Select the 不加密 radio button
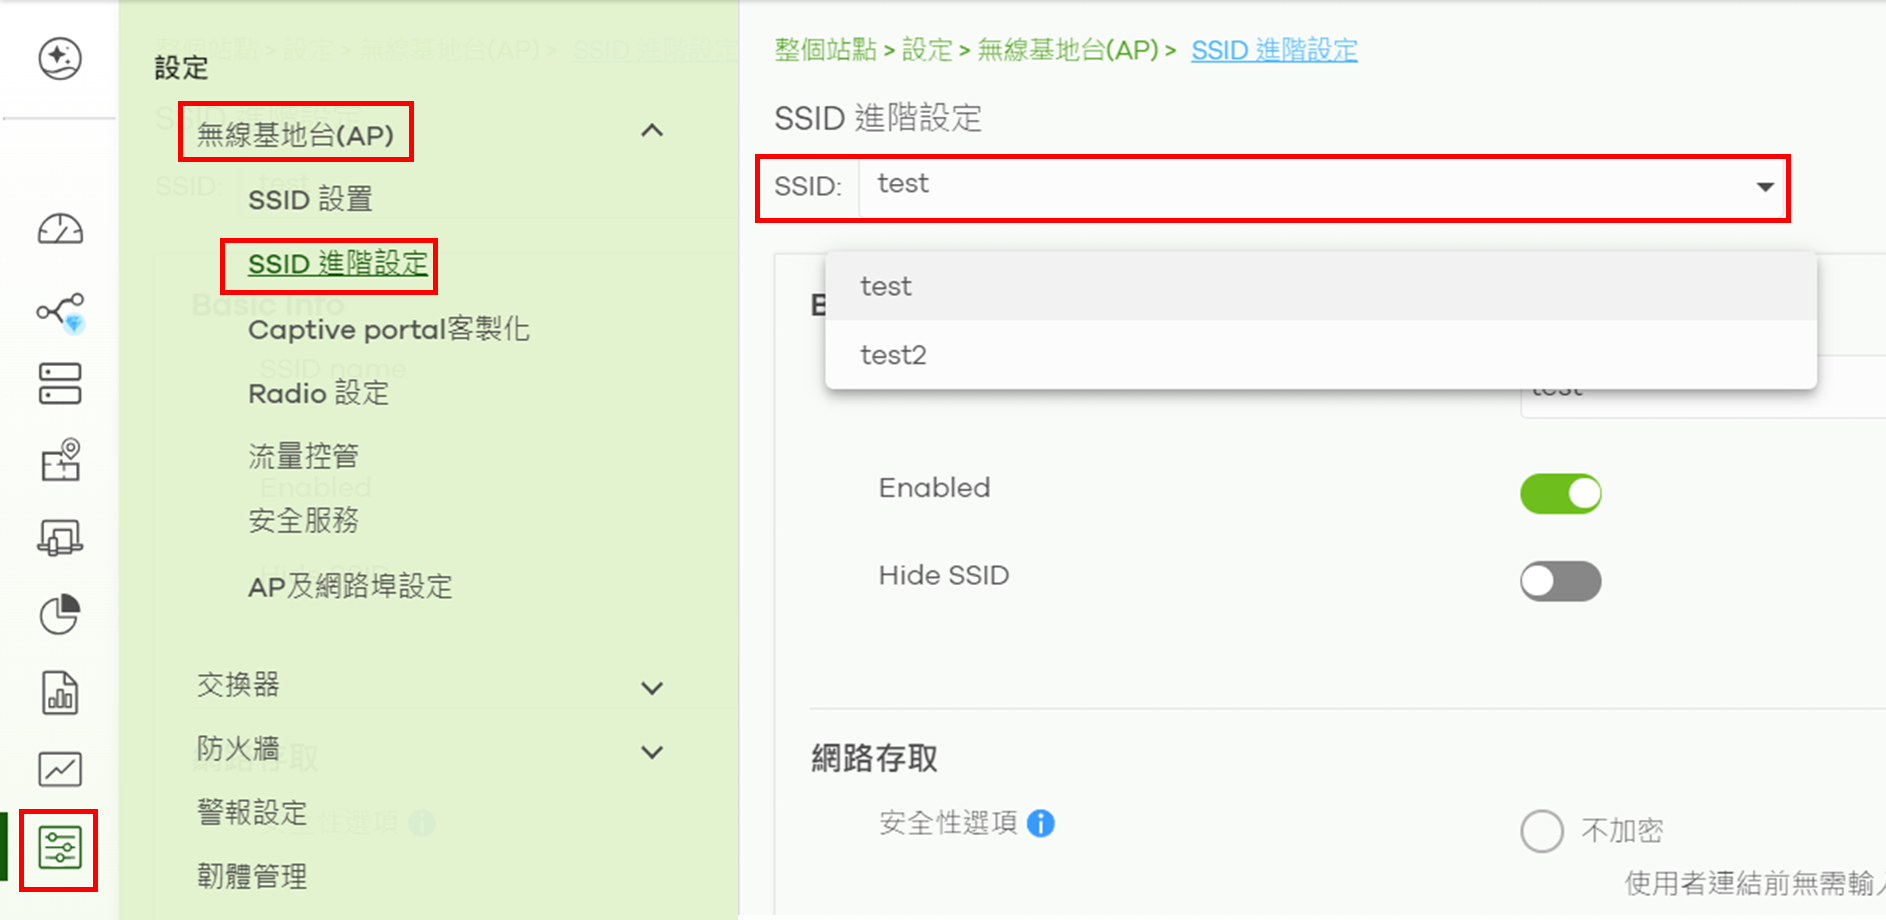1886x920 pixels. click(1541, 831)
